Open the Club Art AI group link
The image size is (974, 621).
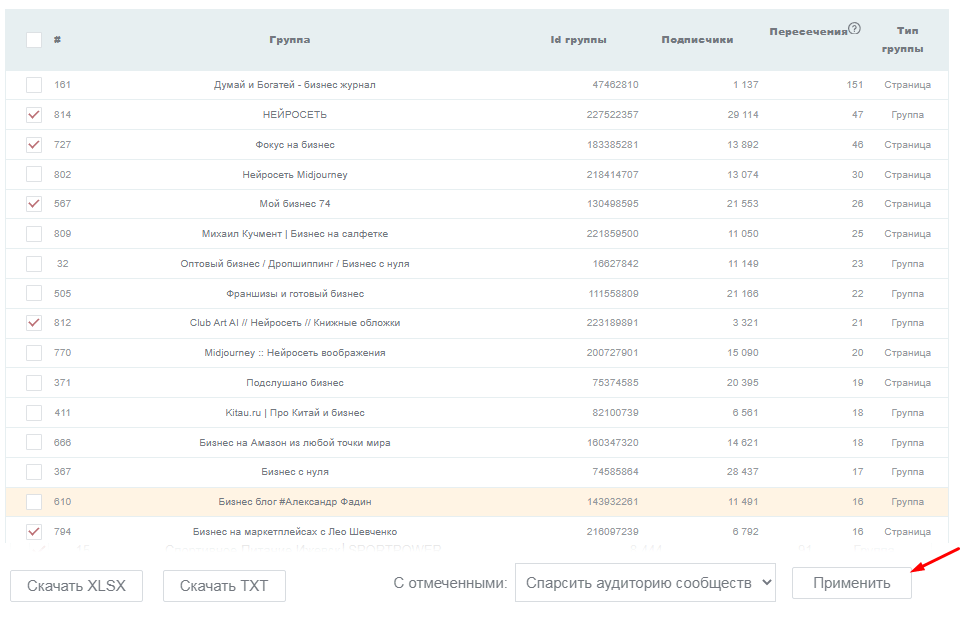click(x=294, y=323)
